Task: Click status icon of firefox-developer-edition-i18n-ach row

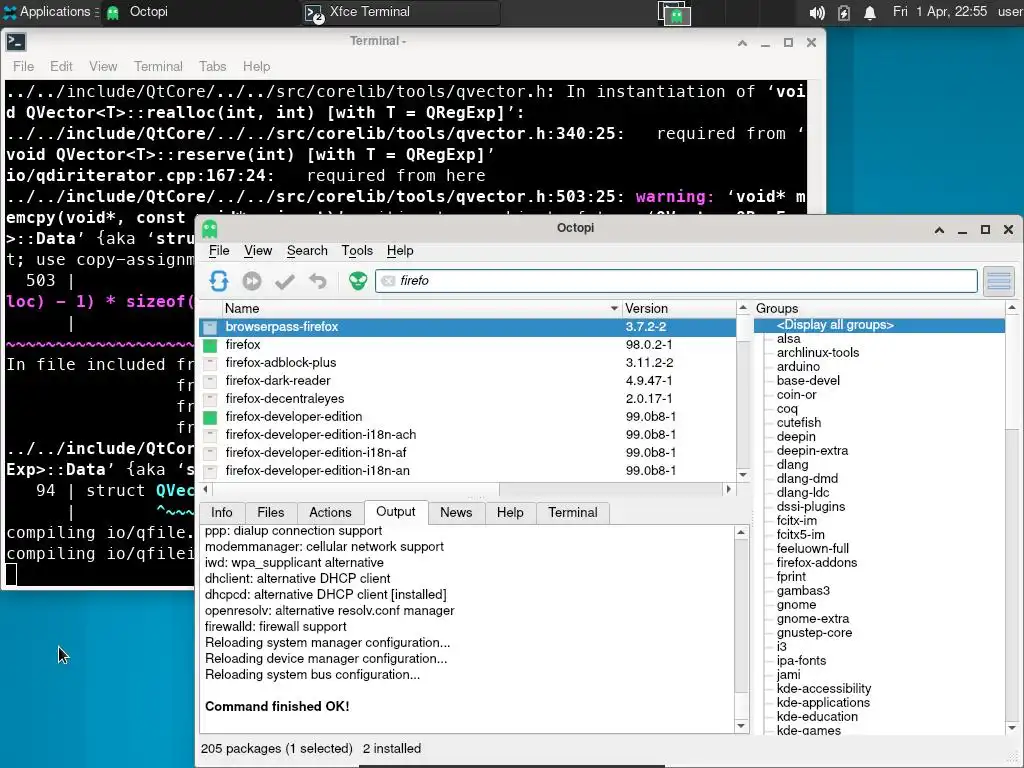Action: (210, 435)
